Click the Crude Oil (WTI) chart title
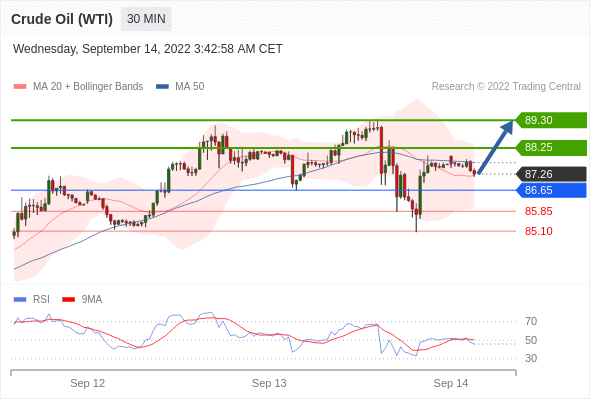Image resolution: width=590 pixels, height=400 pixels. (x=62, y=19)
